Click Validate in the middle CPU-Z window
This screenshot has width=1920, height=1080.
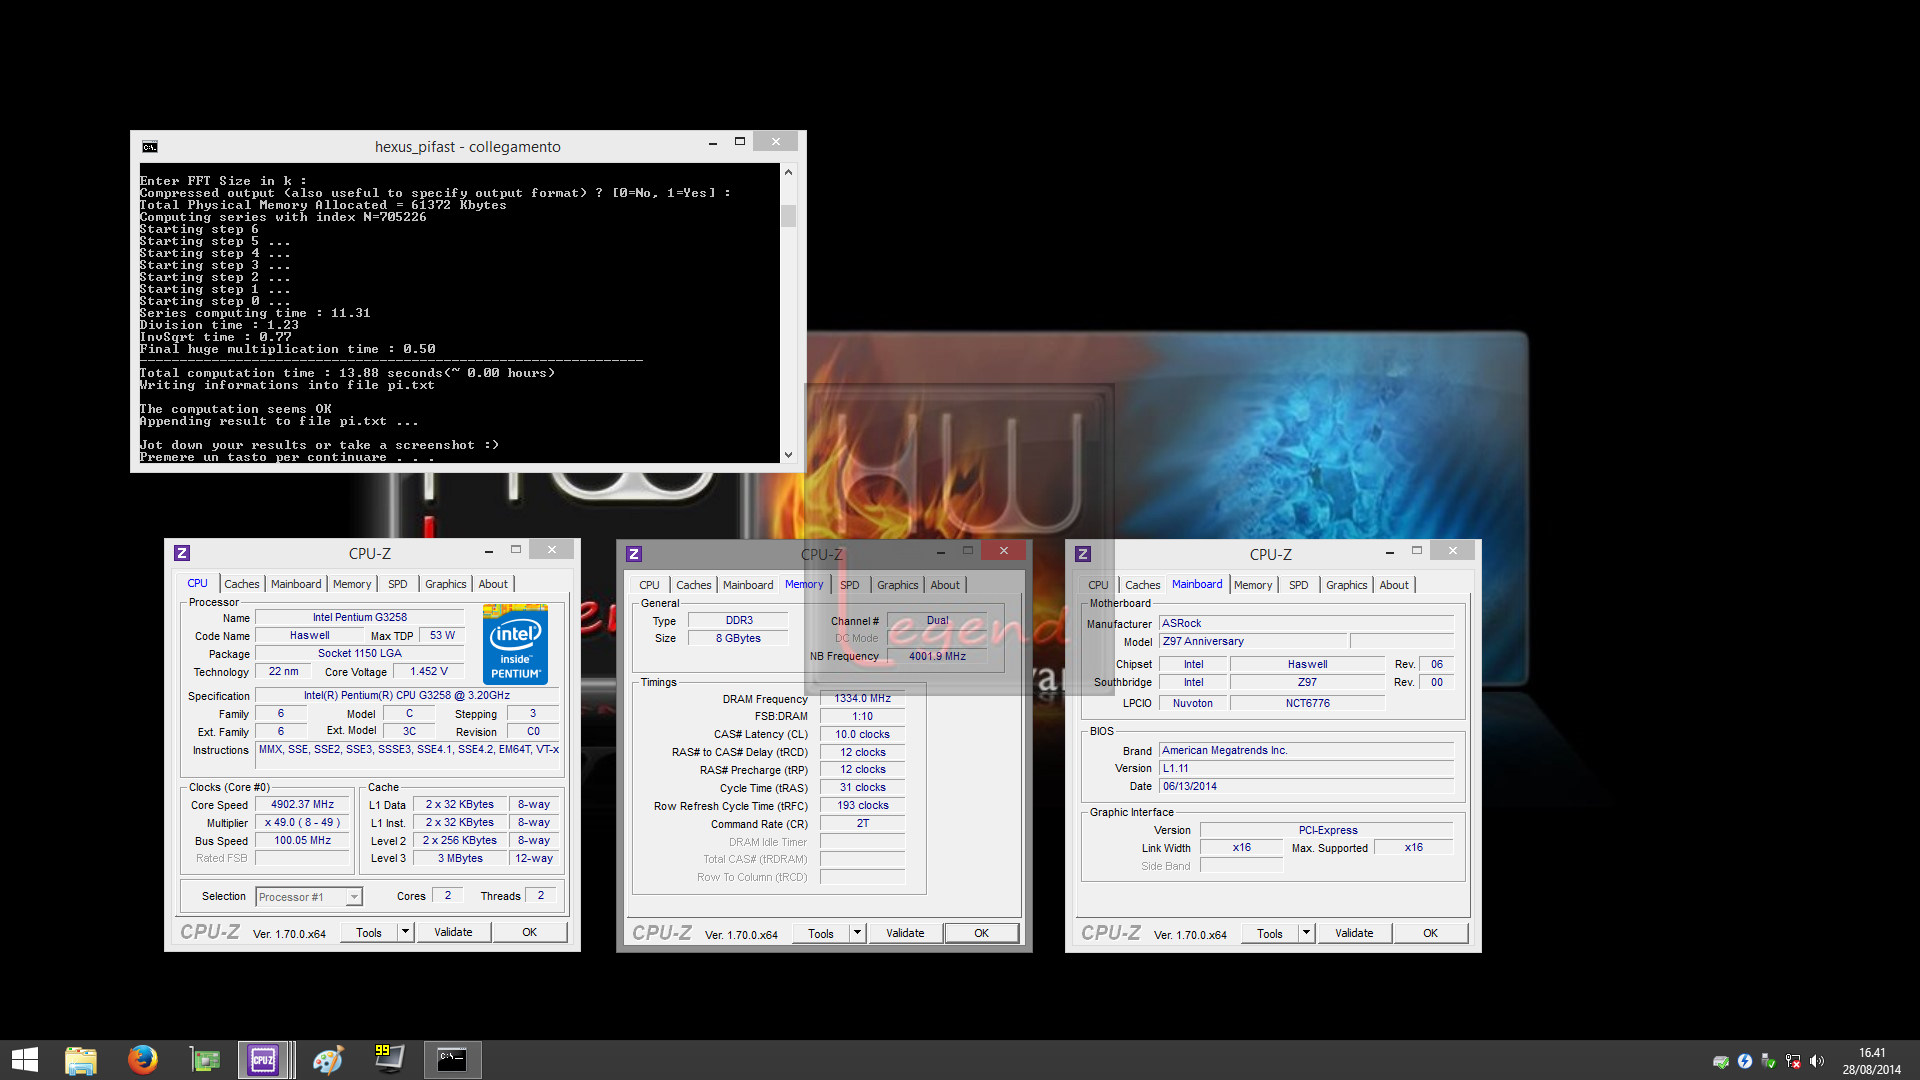point(905,933)
